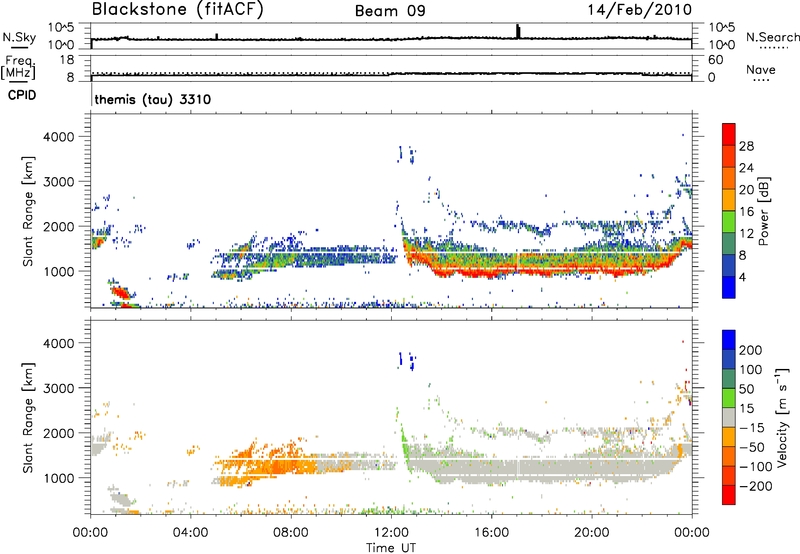This screenshot has height=554, width=800.
Task: Click the '04:00' time tick label
Action: click(x=190, y=533)
